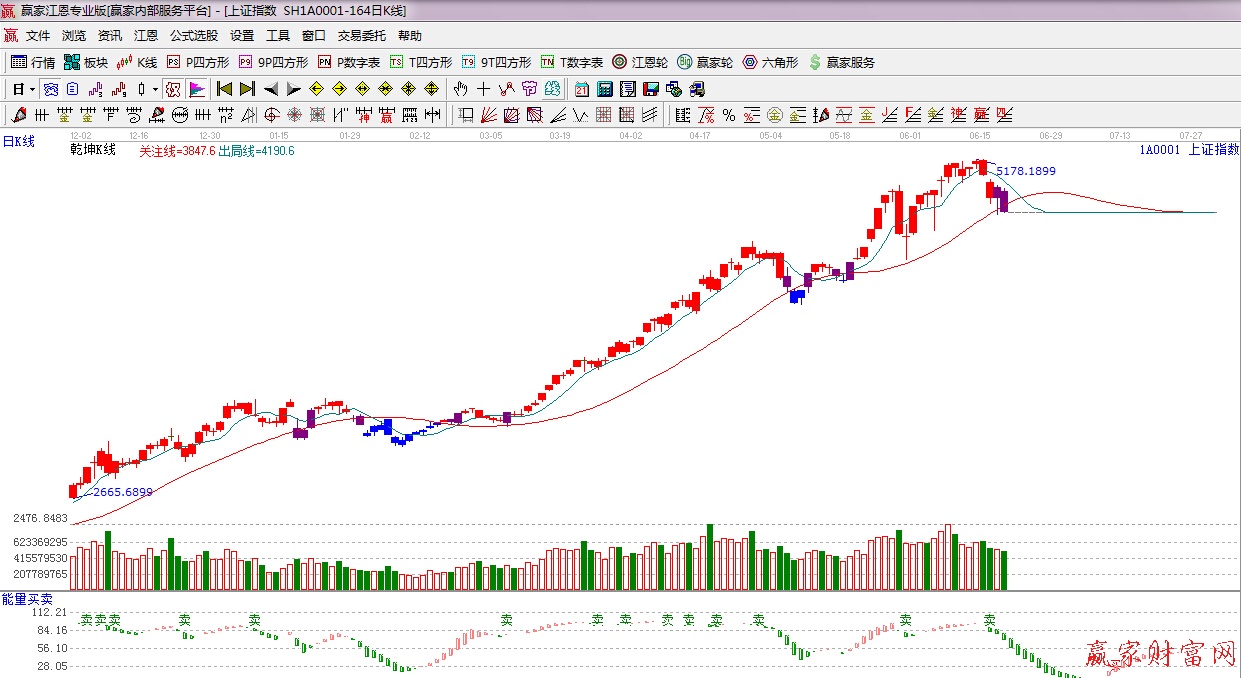
Task: Click the floppy disk save icon
Action: tap(651, 89)
